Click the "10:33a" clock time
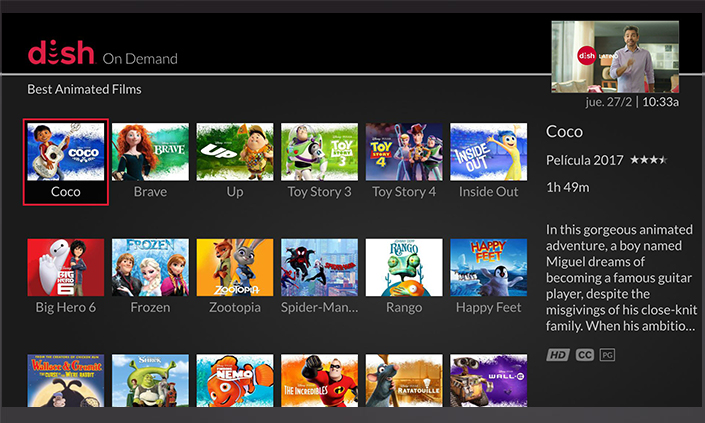The image size is (705, 423). (660, 102)
